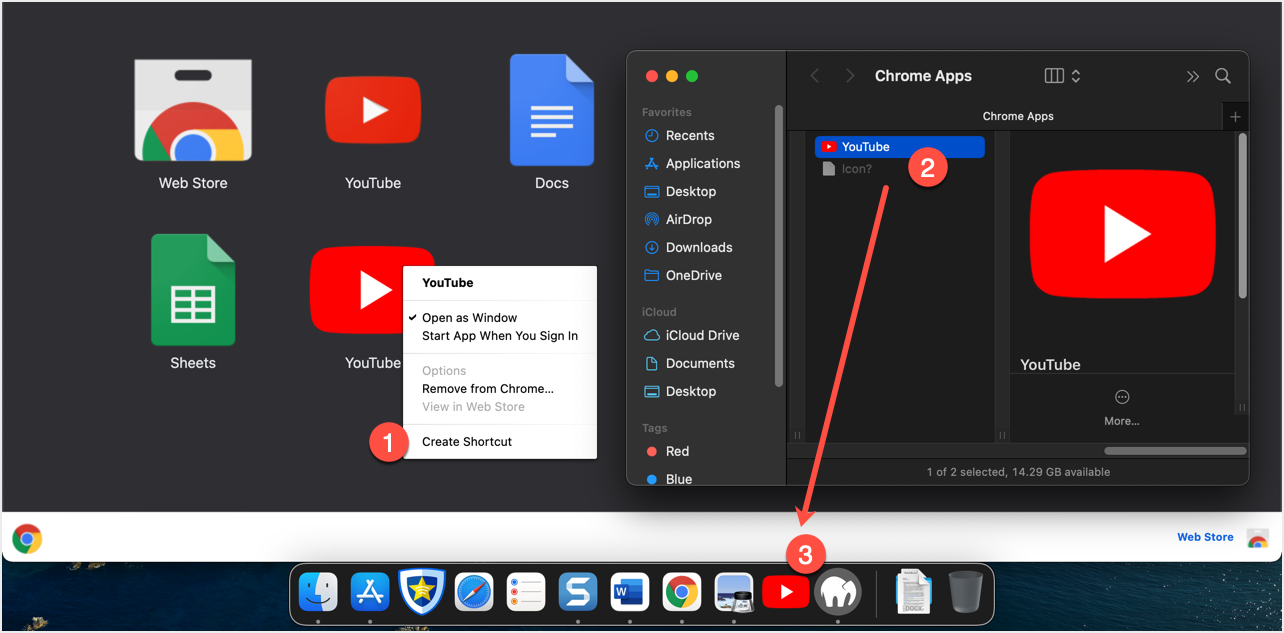Launch the Docs app icon
This screenshot has width=1284, height=633.
point(551,111)
